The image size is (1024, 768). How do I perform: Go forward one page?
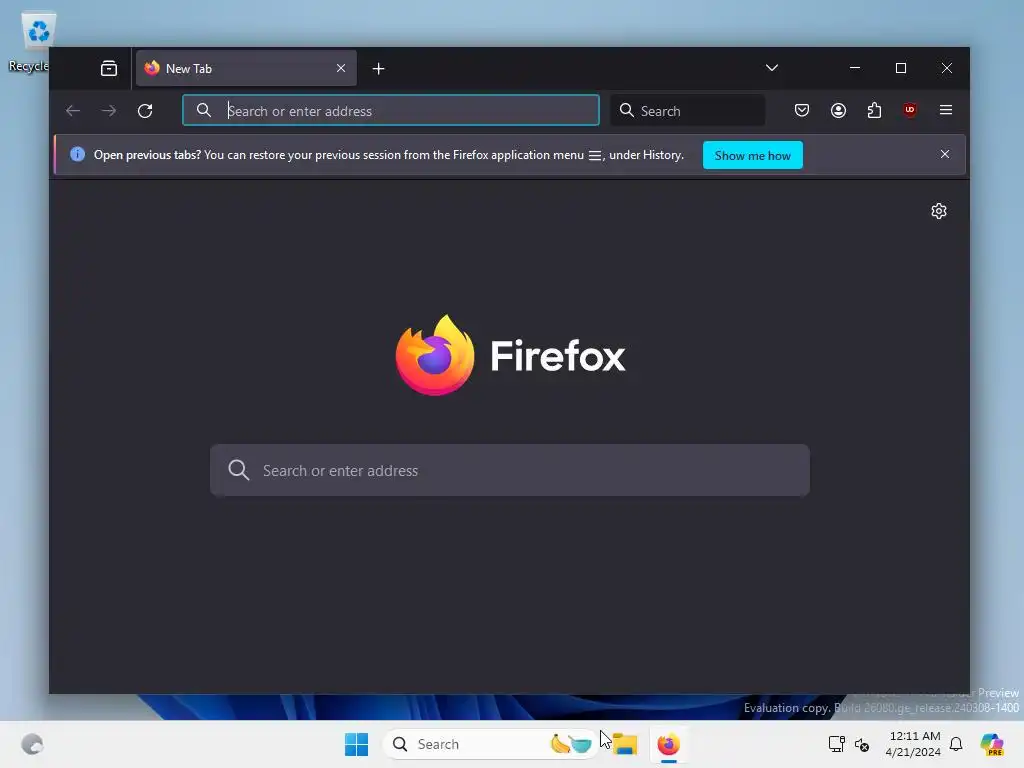tap(108, 110)
